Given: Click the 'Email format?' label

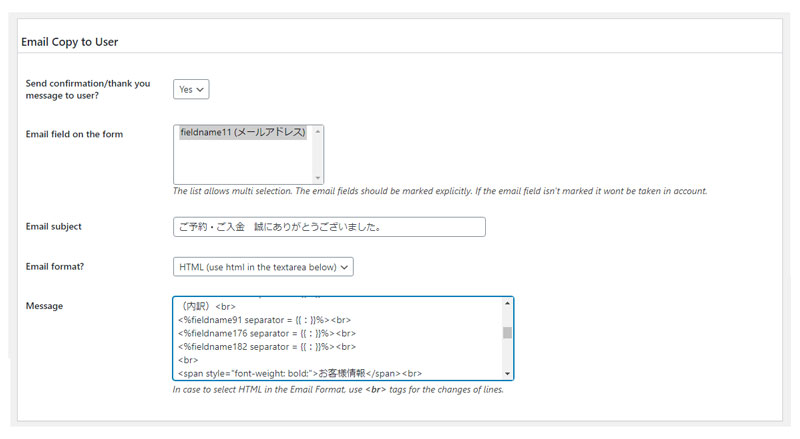Looking at the screenshot, I should 55,266.
